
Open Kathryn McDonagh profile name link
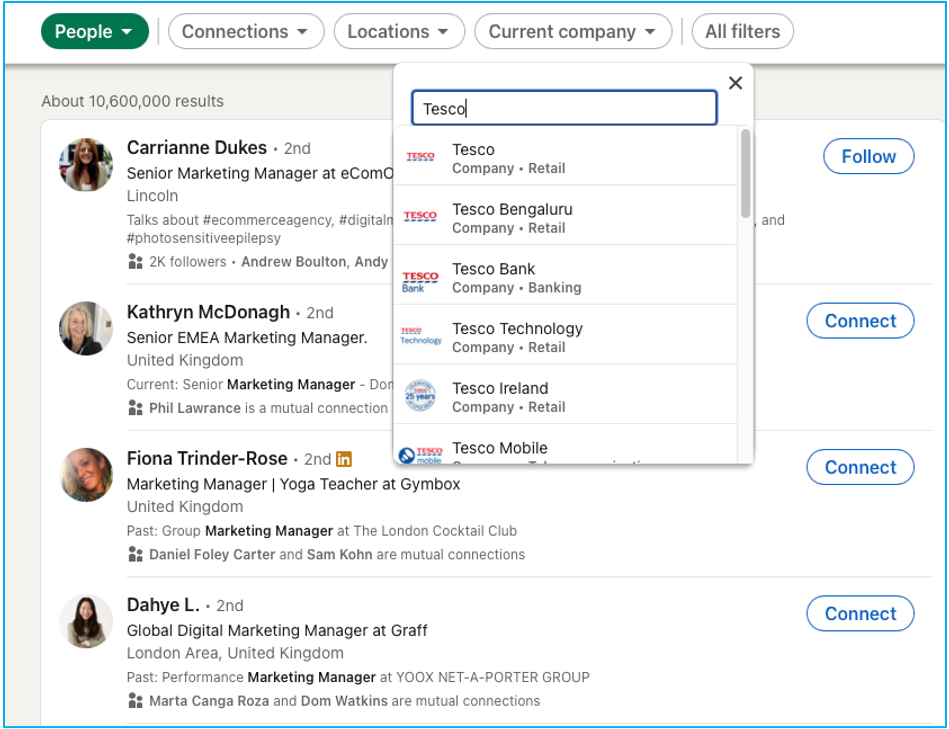(208, 312)
